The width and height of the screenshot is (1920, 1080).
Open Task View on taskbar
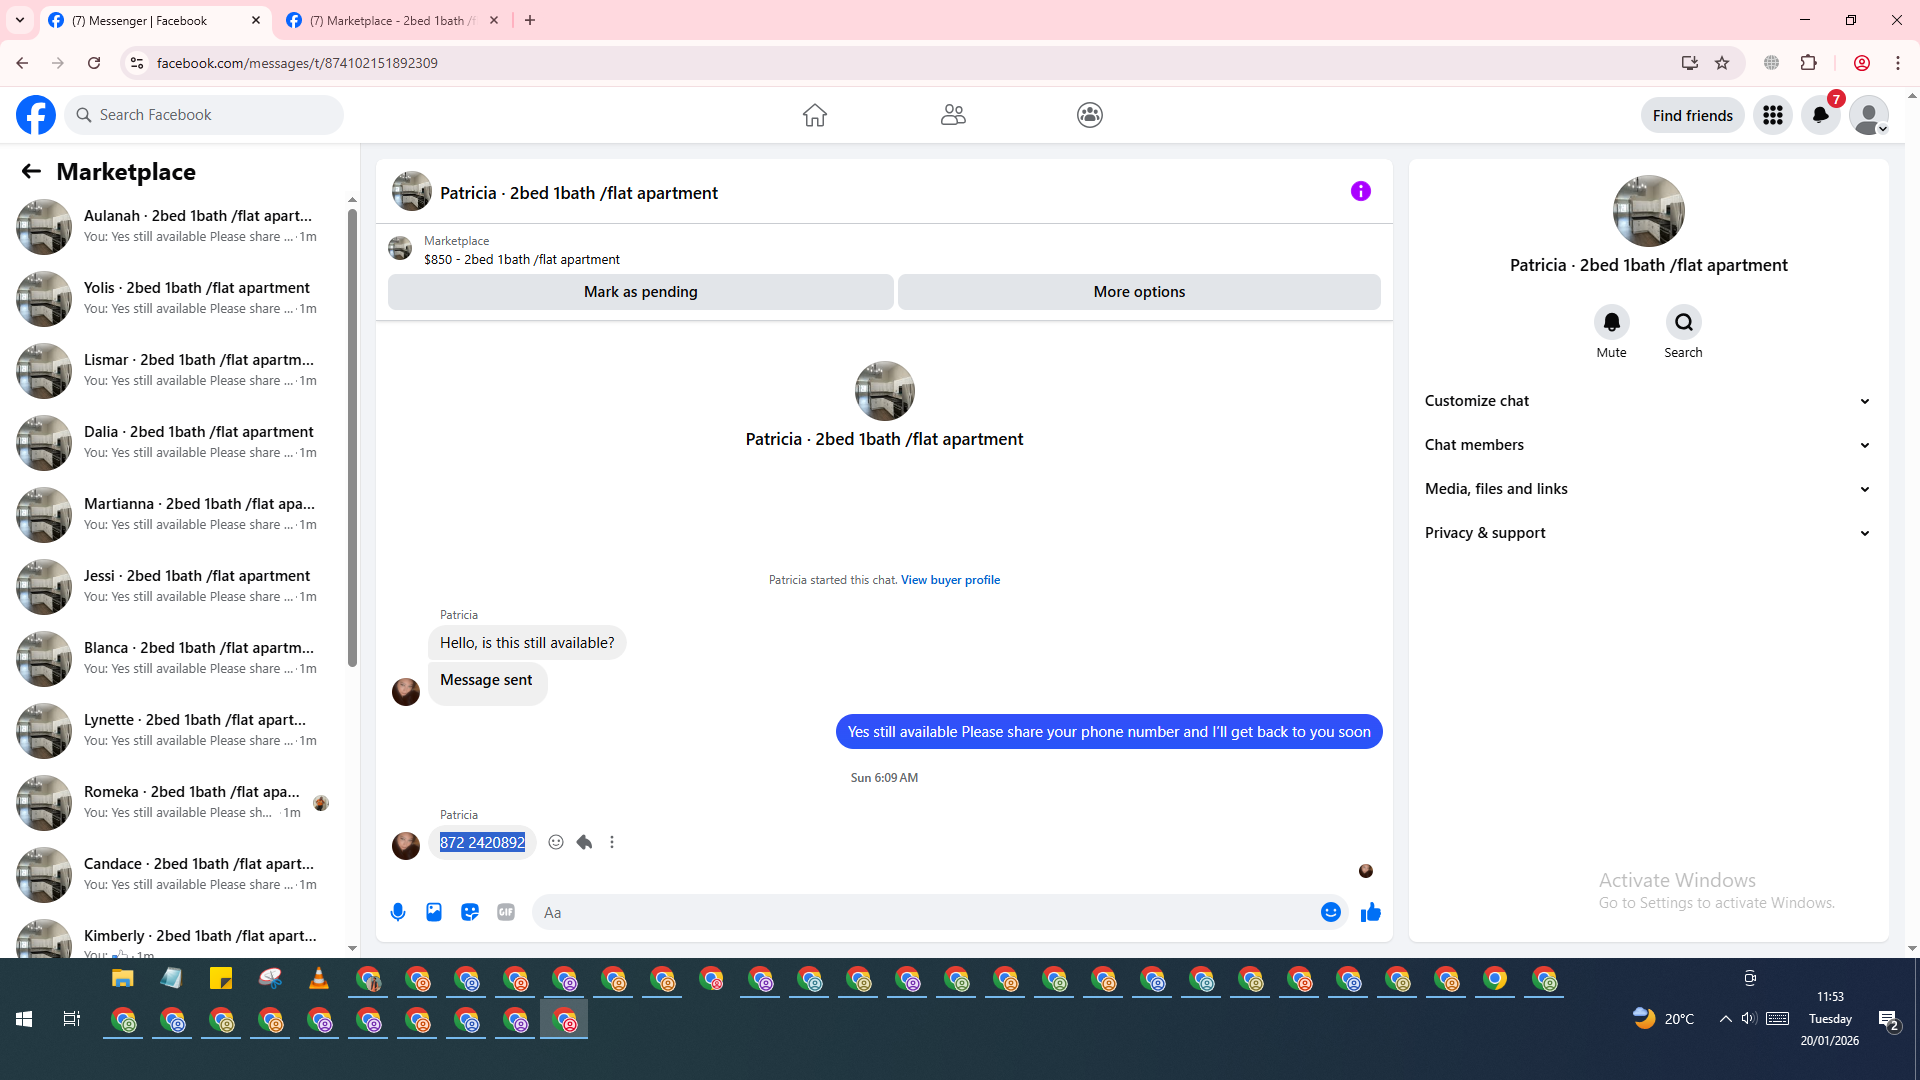[72, 1019]
